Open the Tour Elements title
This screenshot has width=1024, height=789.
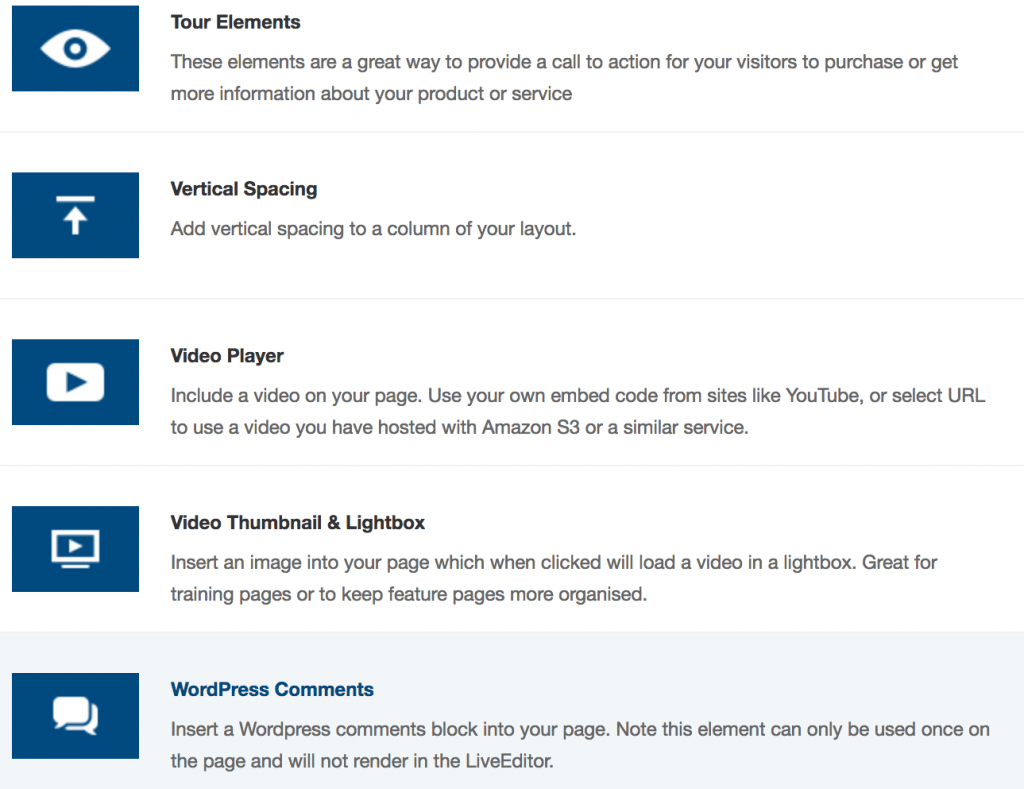(235, 22)
